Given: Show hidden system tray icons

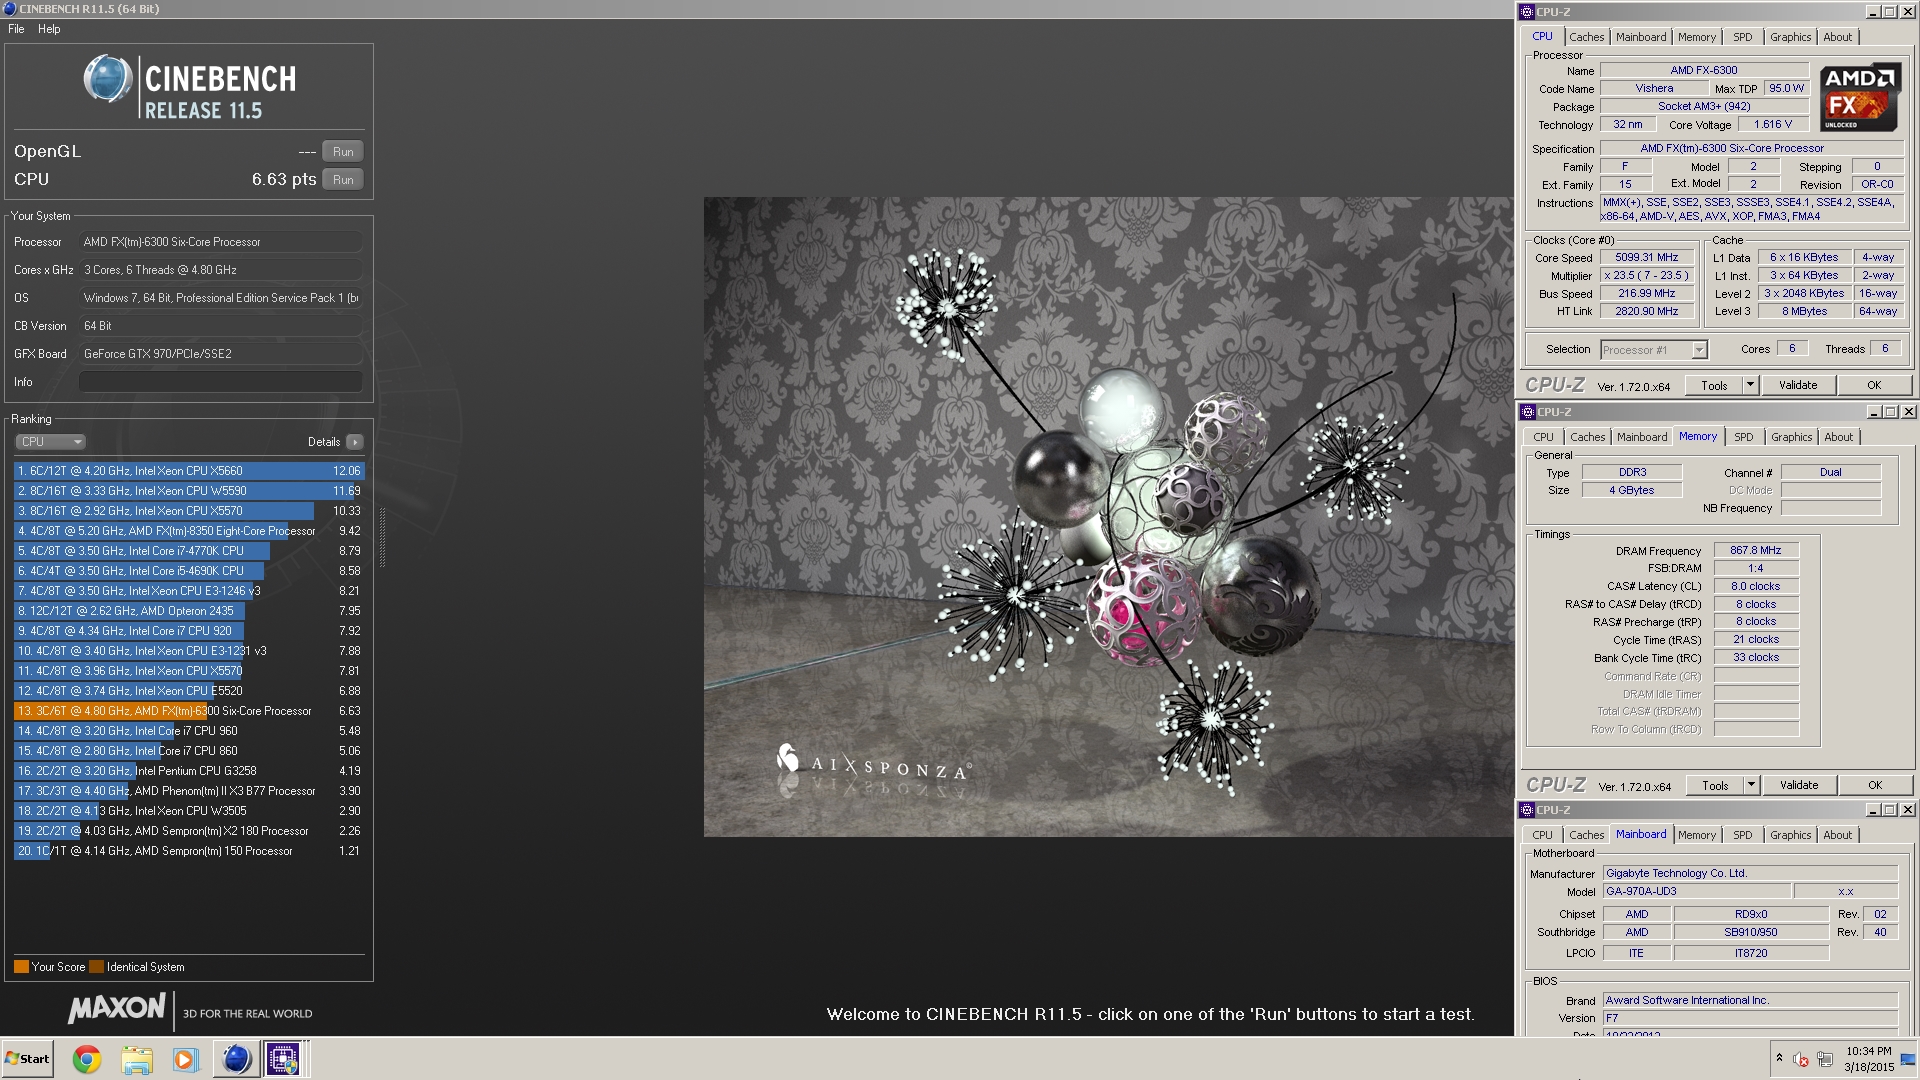Looking at the screenshot, I should tap(1779, 1058).
